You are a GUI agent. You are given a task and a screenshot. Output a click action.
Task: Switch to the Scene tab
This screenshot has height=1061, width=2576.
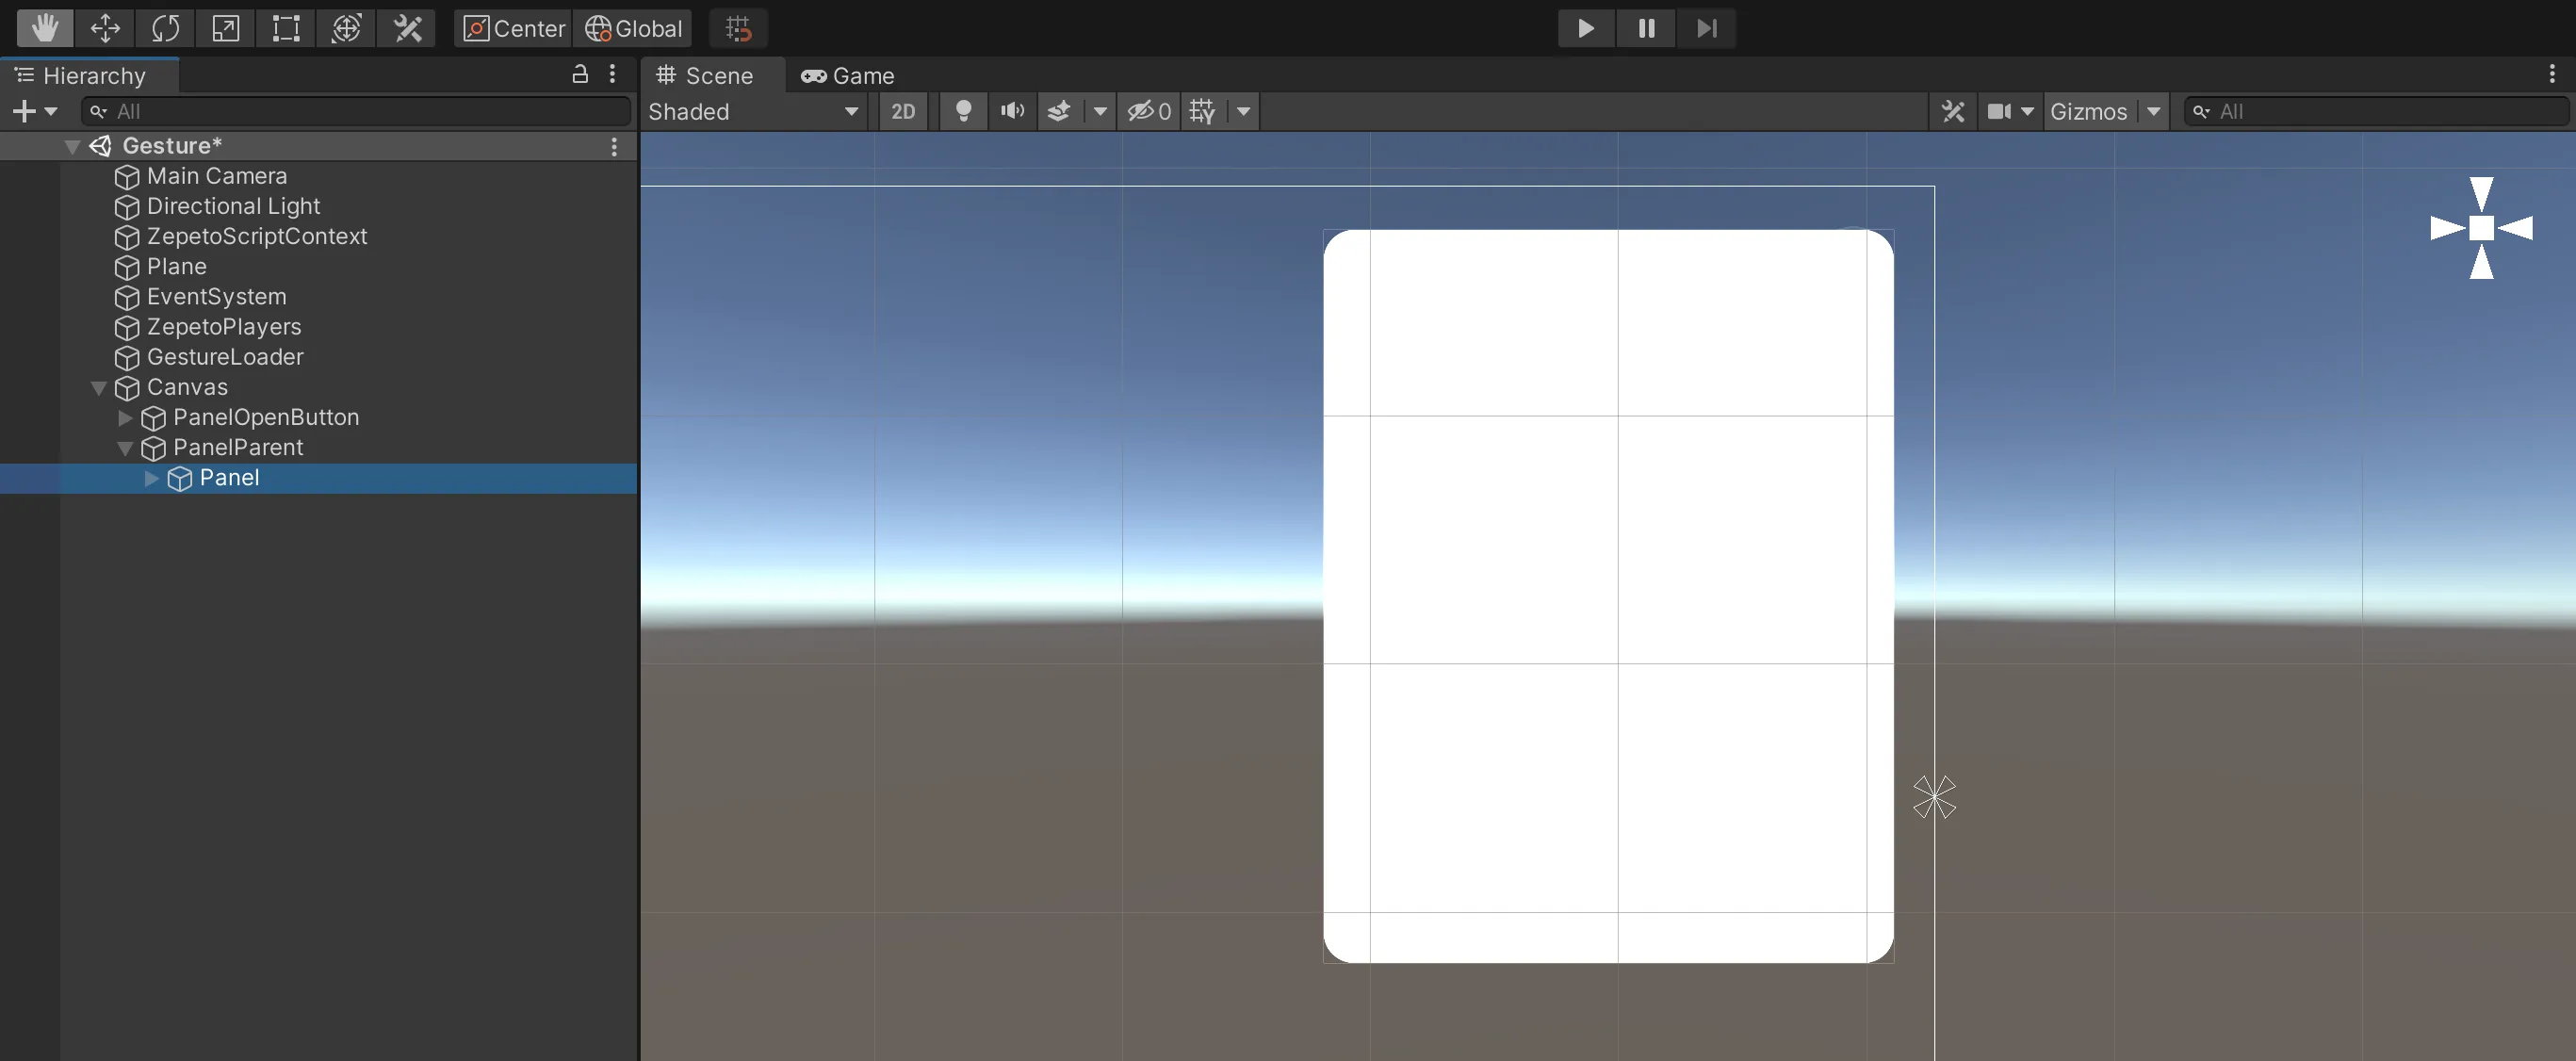point(714,75)
